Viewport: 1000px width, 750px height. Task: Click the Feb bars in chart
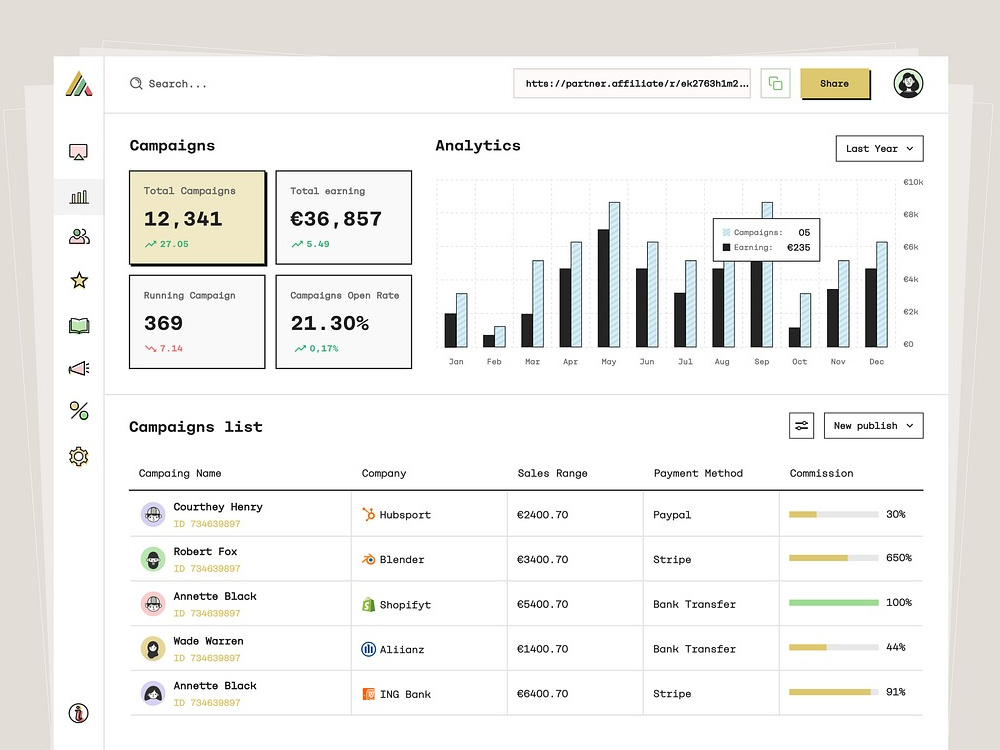494,337
